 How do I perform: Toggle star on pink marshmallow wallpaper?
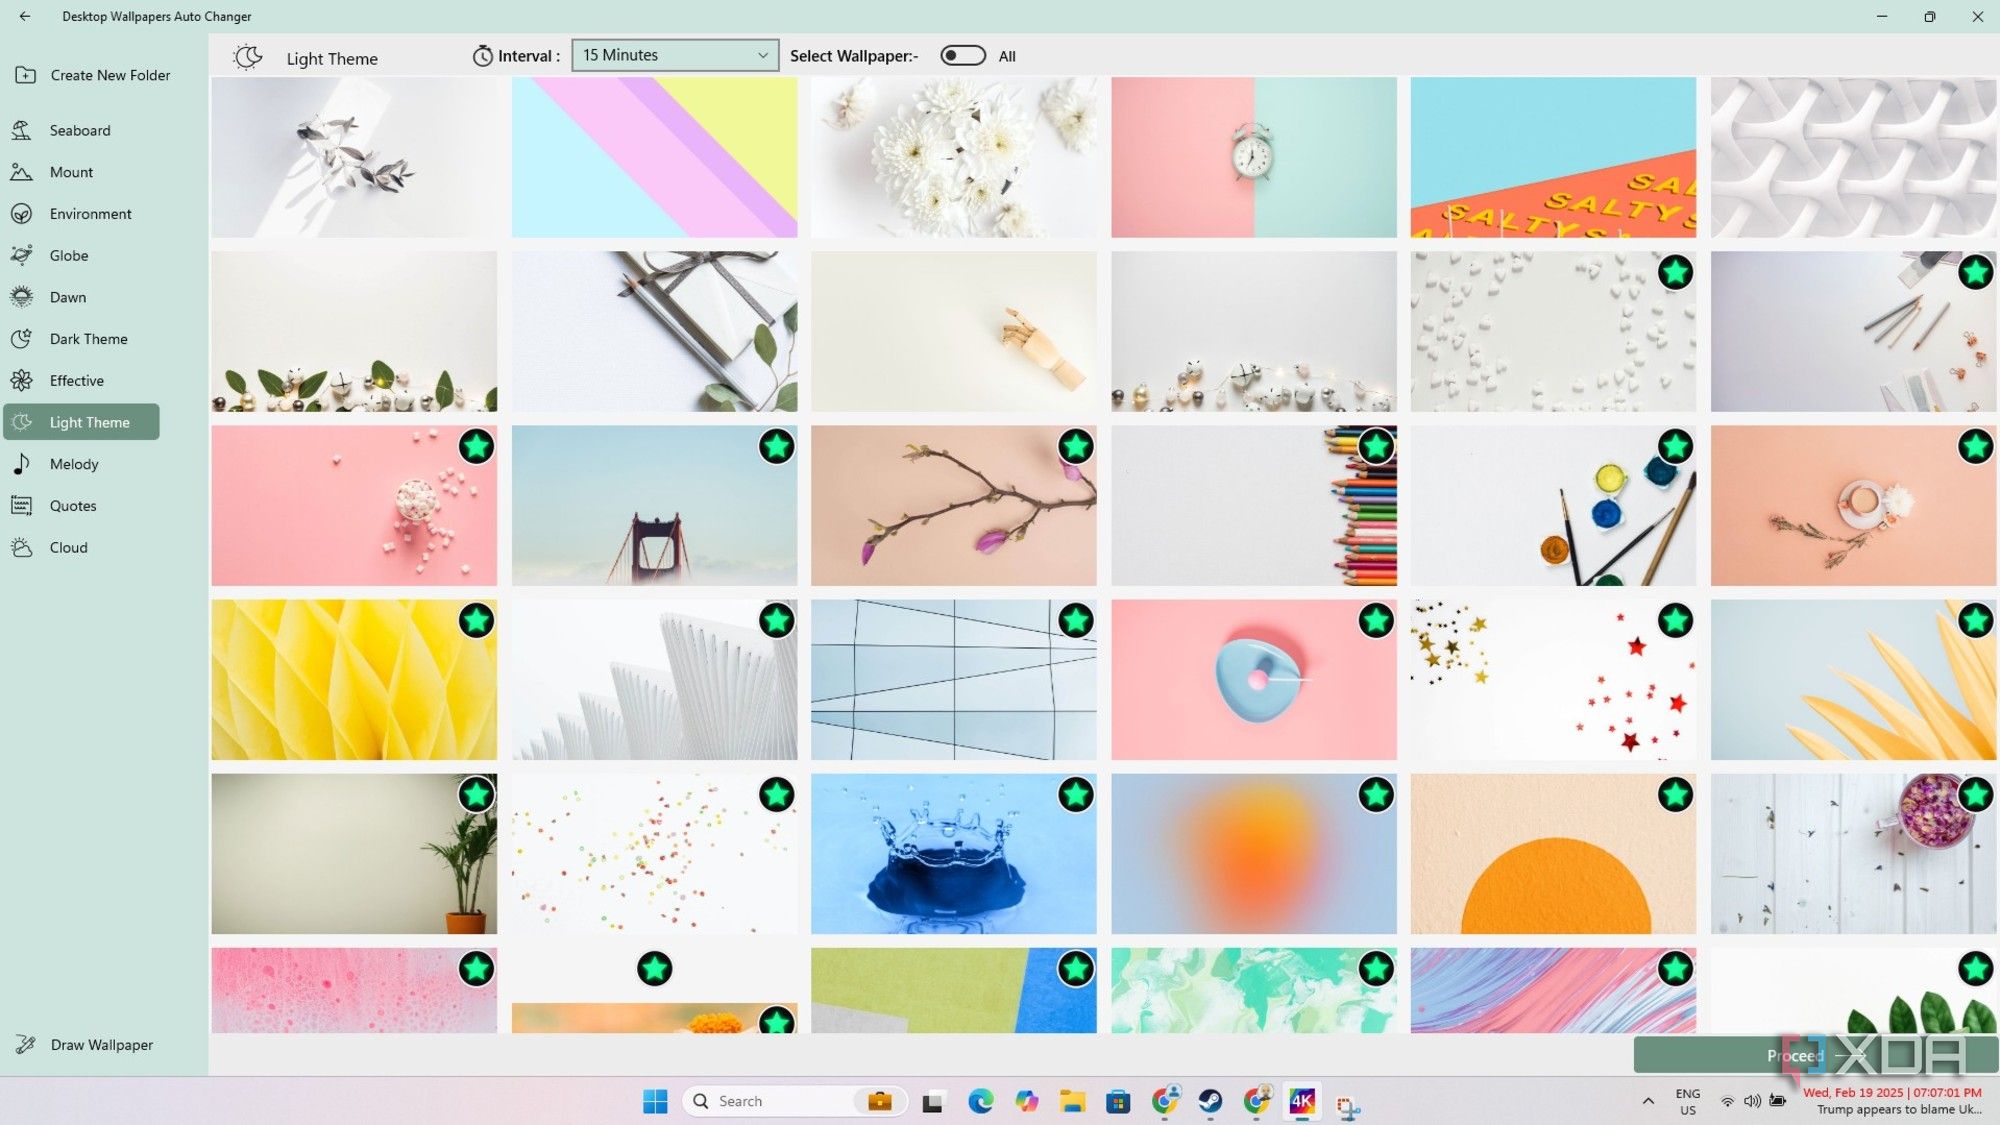click(477, 446)
